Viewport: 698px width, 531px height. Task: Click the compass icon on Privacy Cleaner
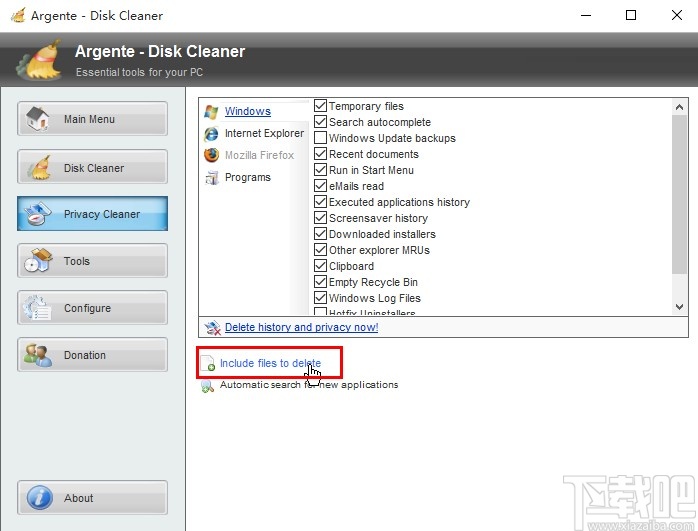[37, 214]
